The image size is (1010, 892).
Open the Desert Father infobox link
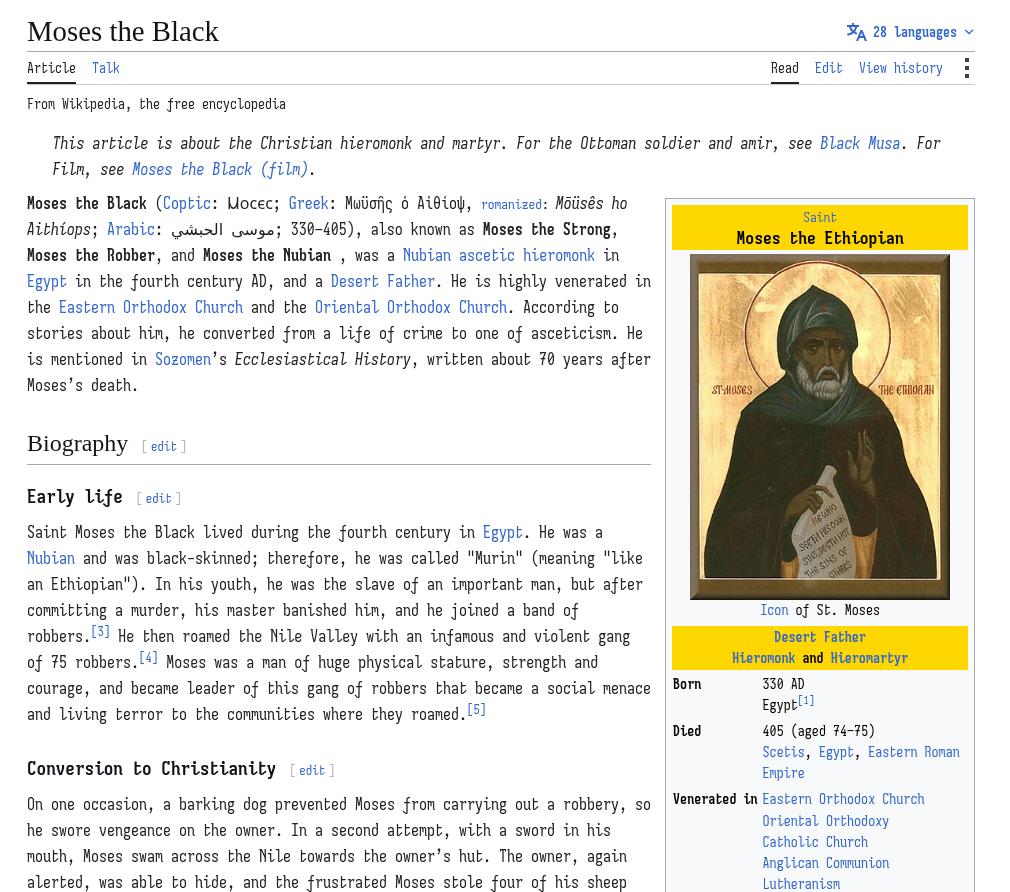click(x=819, y=637)
